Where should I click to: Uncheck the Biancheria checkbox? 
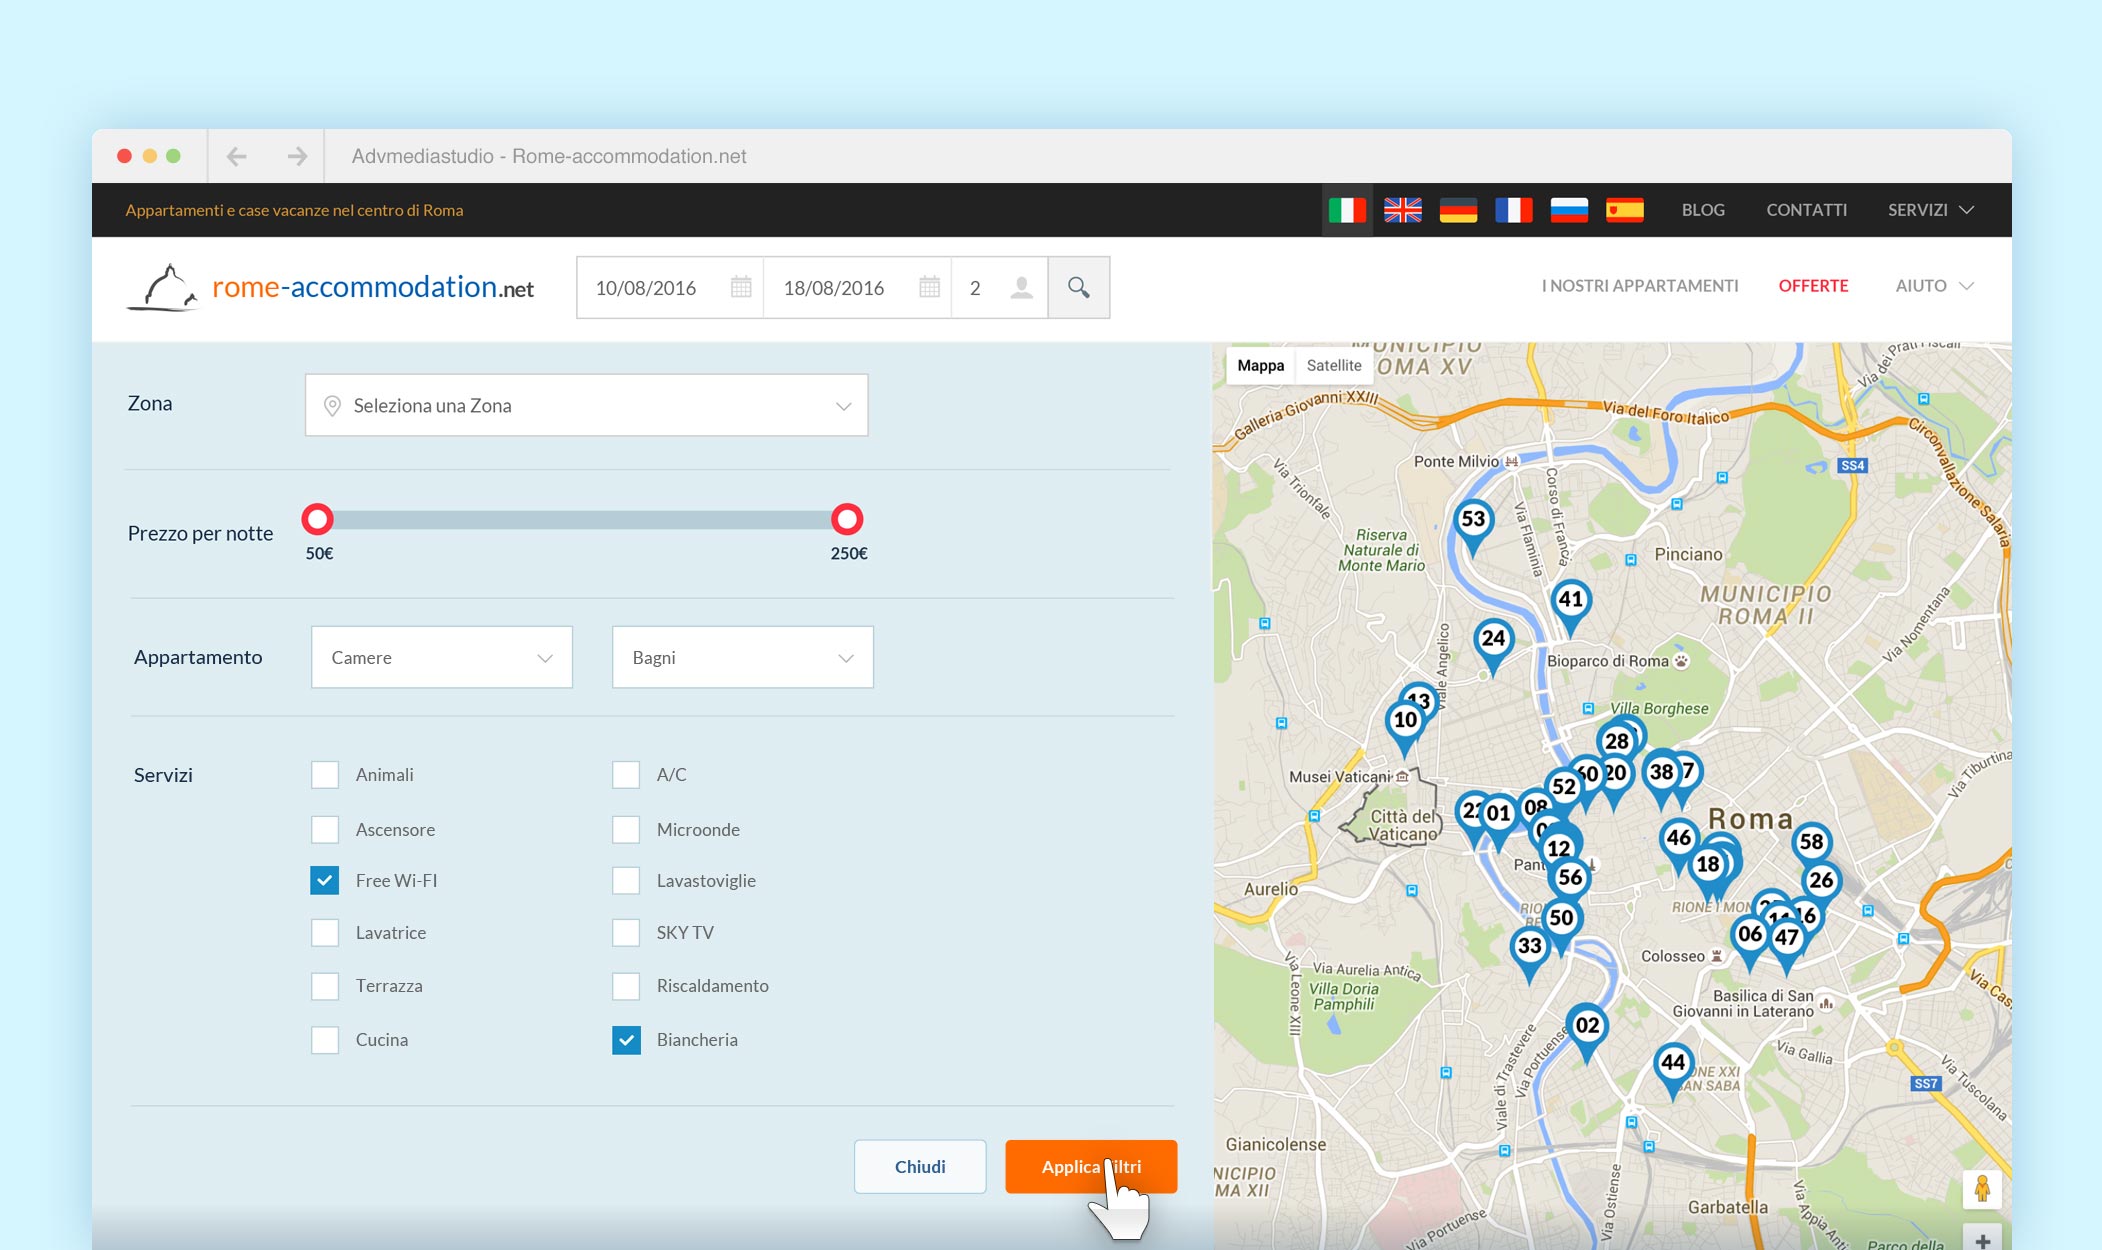point(626,1040)
